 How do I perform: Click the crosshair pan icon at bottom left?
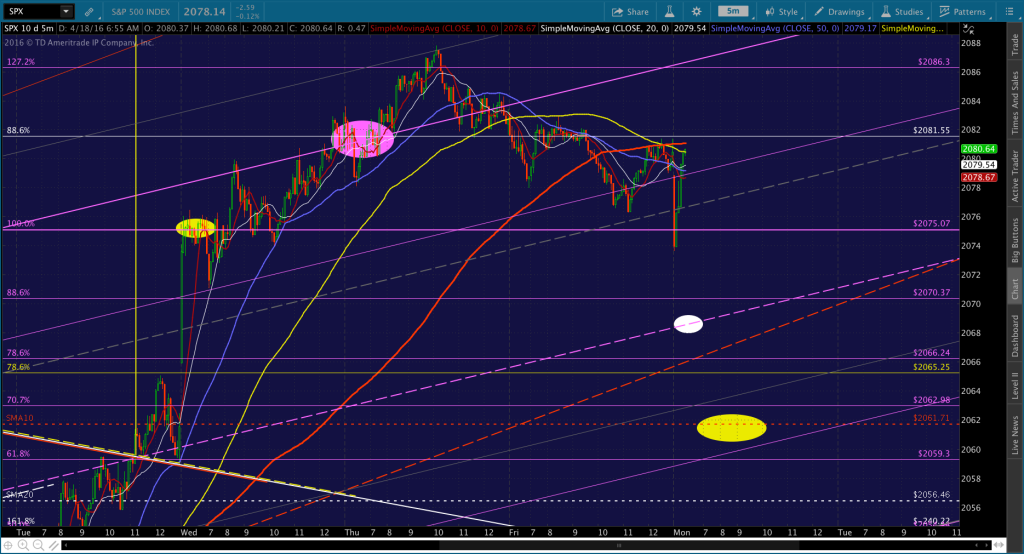pos(8,545)
